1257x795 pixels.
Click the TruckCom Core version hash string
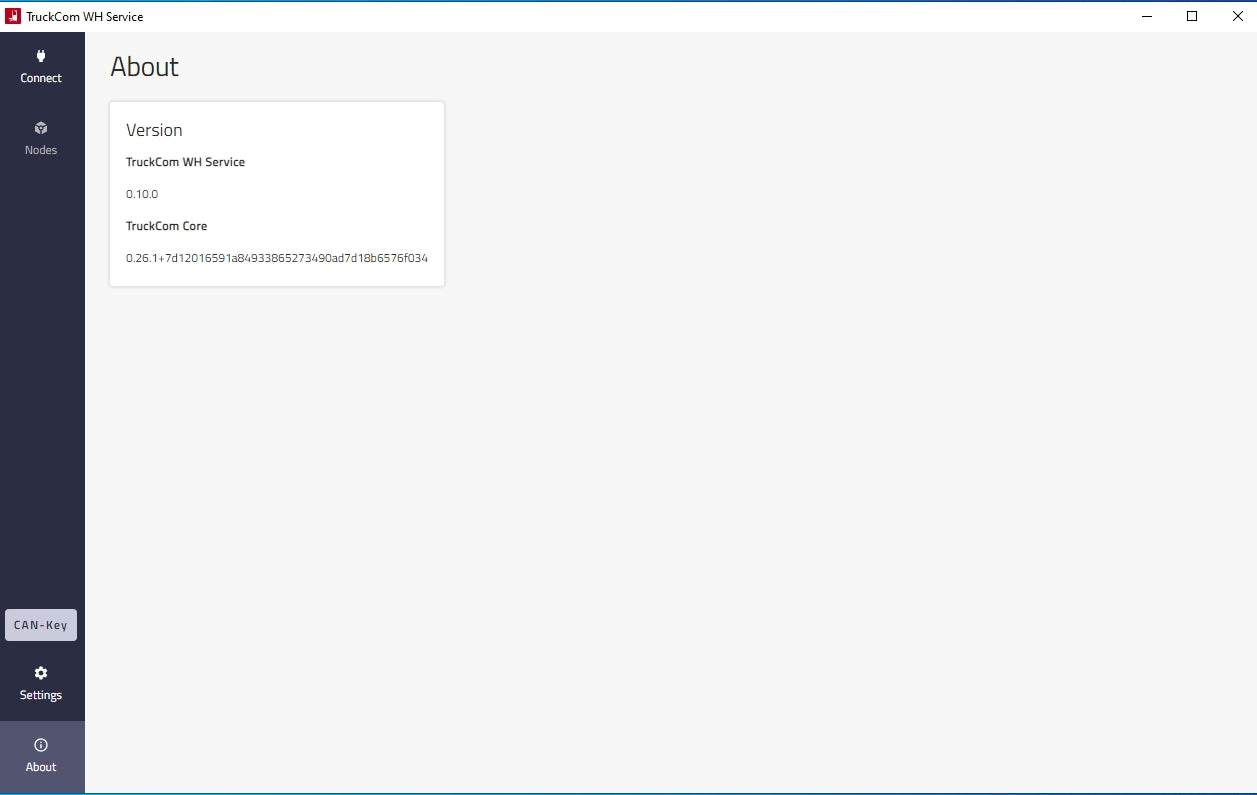[x=276, y=258]
